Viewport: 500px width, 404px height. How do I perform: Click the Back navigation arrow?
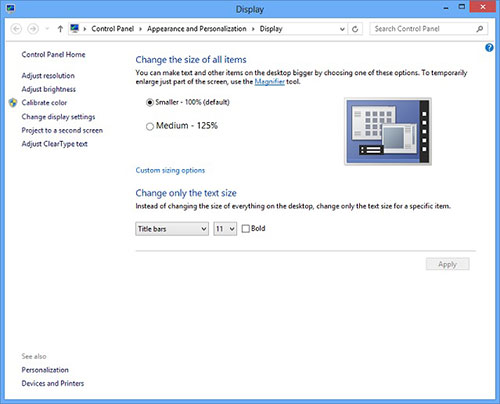point(16,29)
